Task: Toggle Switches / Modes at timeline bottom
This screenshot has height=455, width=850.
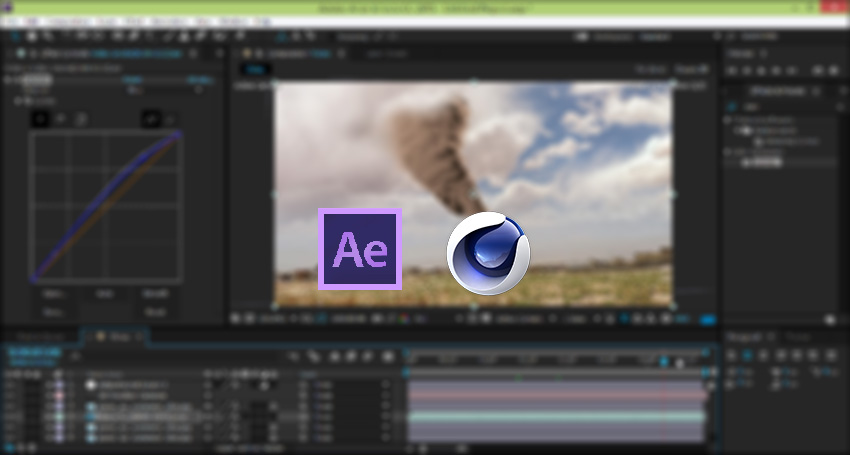Action: pyautogui.click(x=247, y=449)
